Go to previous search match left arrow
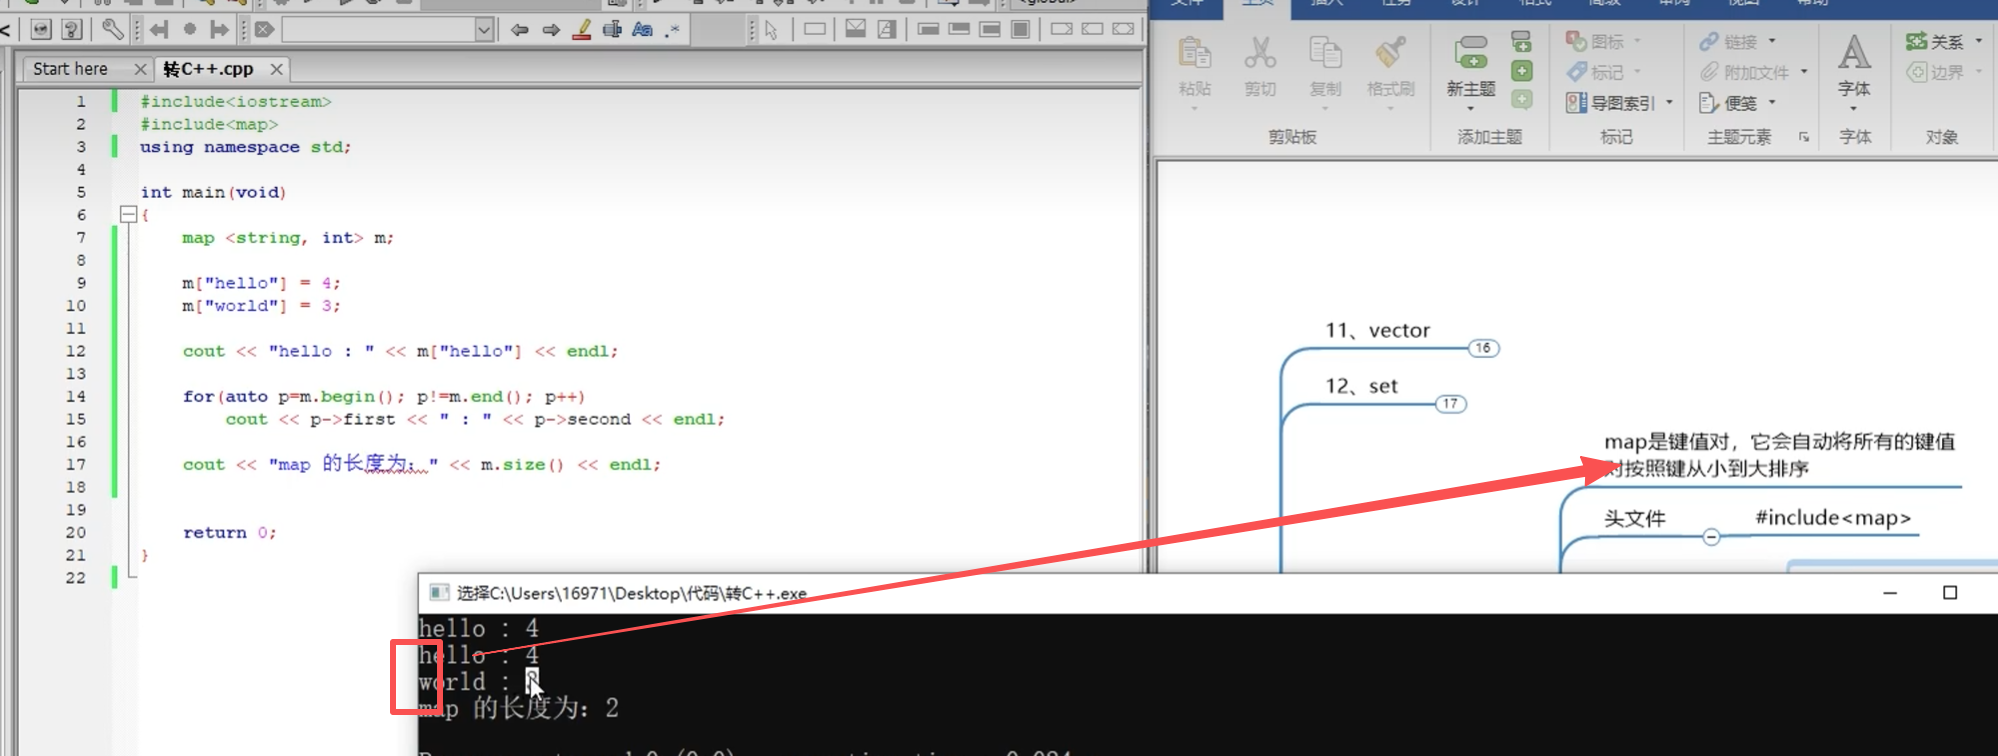This screenshot has width=1998, height=756. [x=519, y=29]
